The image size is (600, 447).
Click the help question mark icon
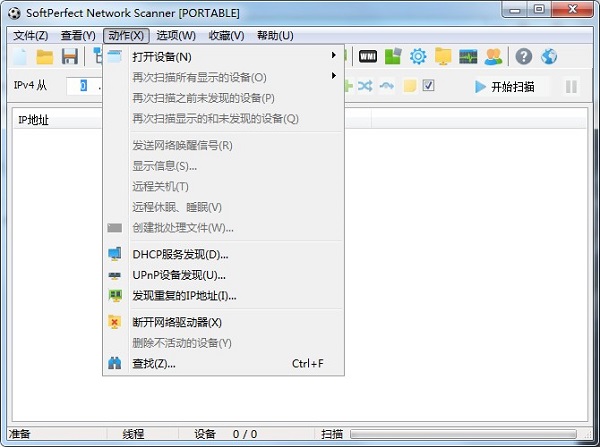tap(524, 57)
